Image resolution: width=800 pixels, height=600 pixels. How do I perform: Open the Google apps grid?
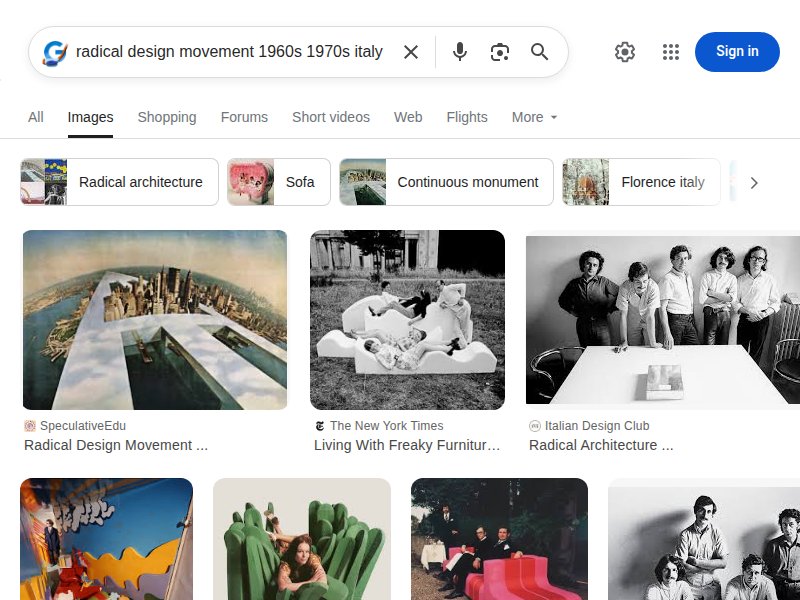click(x=670, y=51)
